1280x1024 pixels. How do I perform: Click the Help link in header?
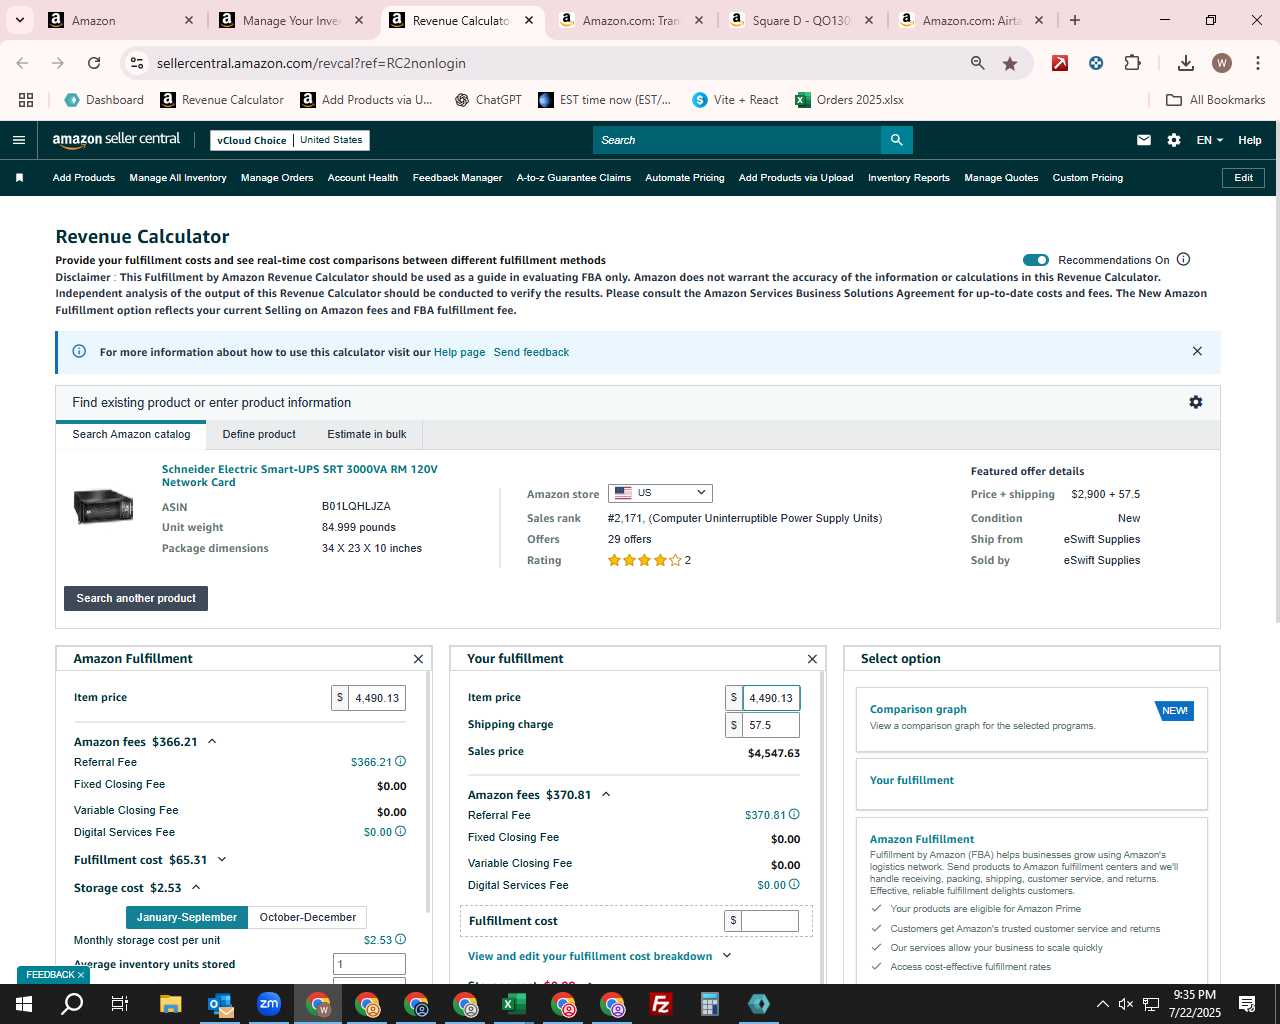pyautogui.click(x=1250, y=140)
